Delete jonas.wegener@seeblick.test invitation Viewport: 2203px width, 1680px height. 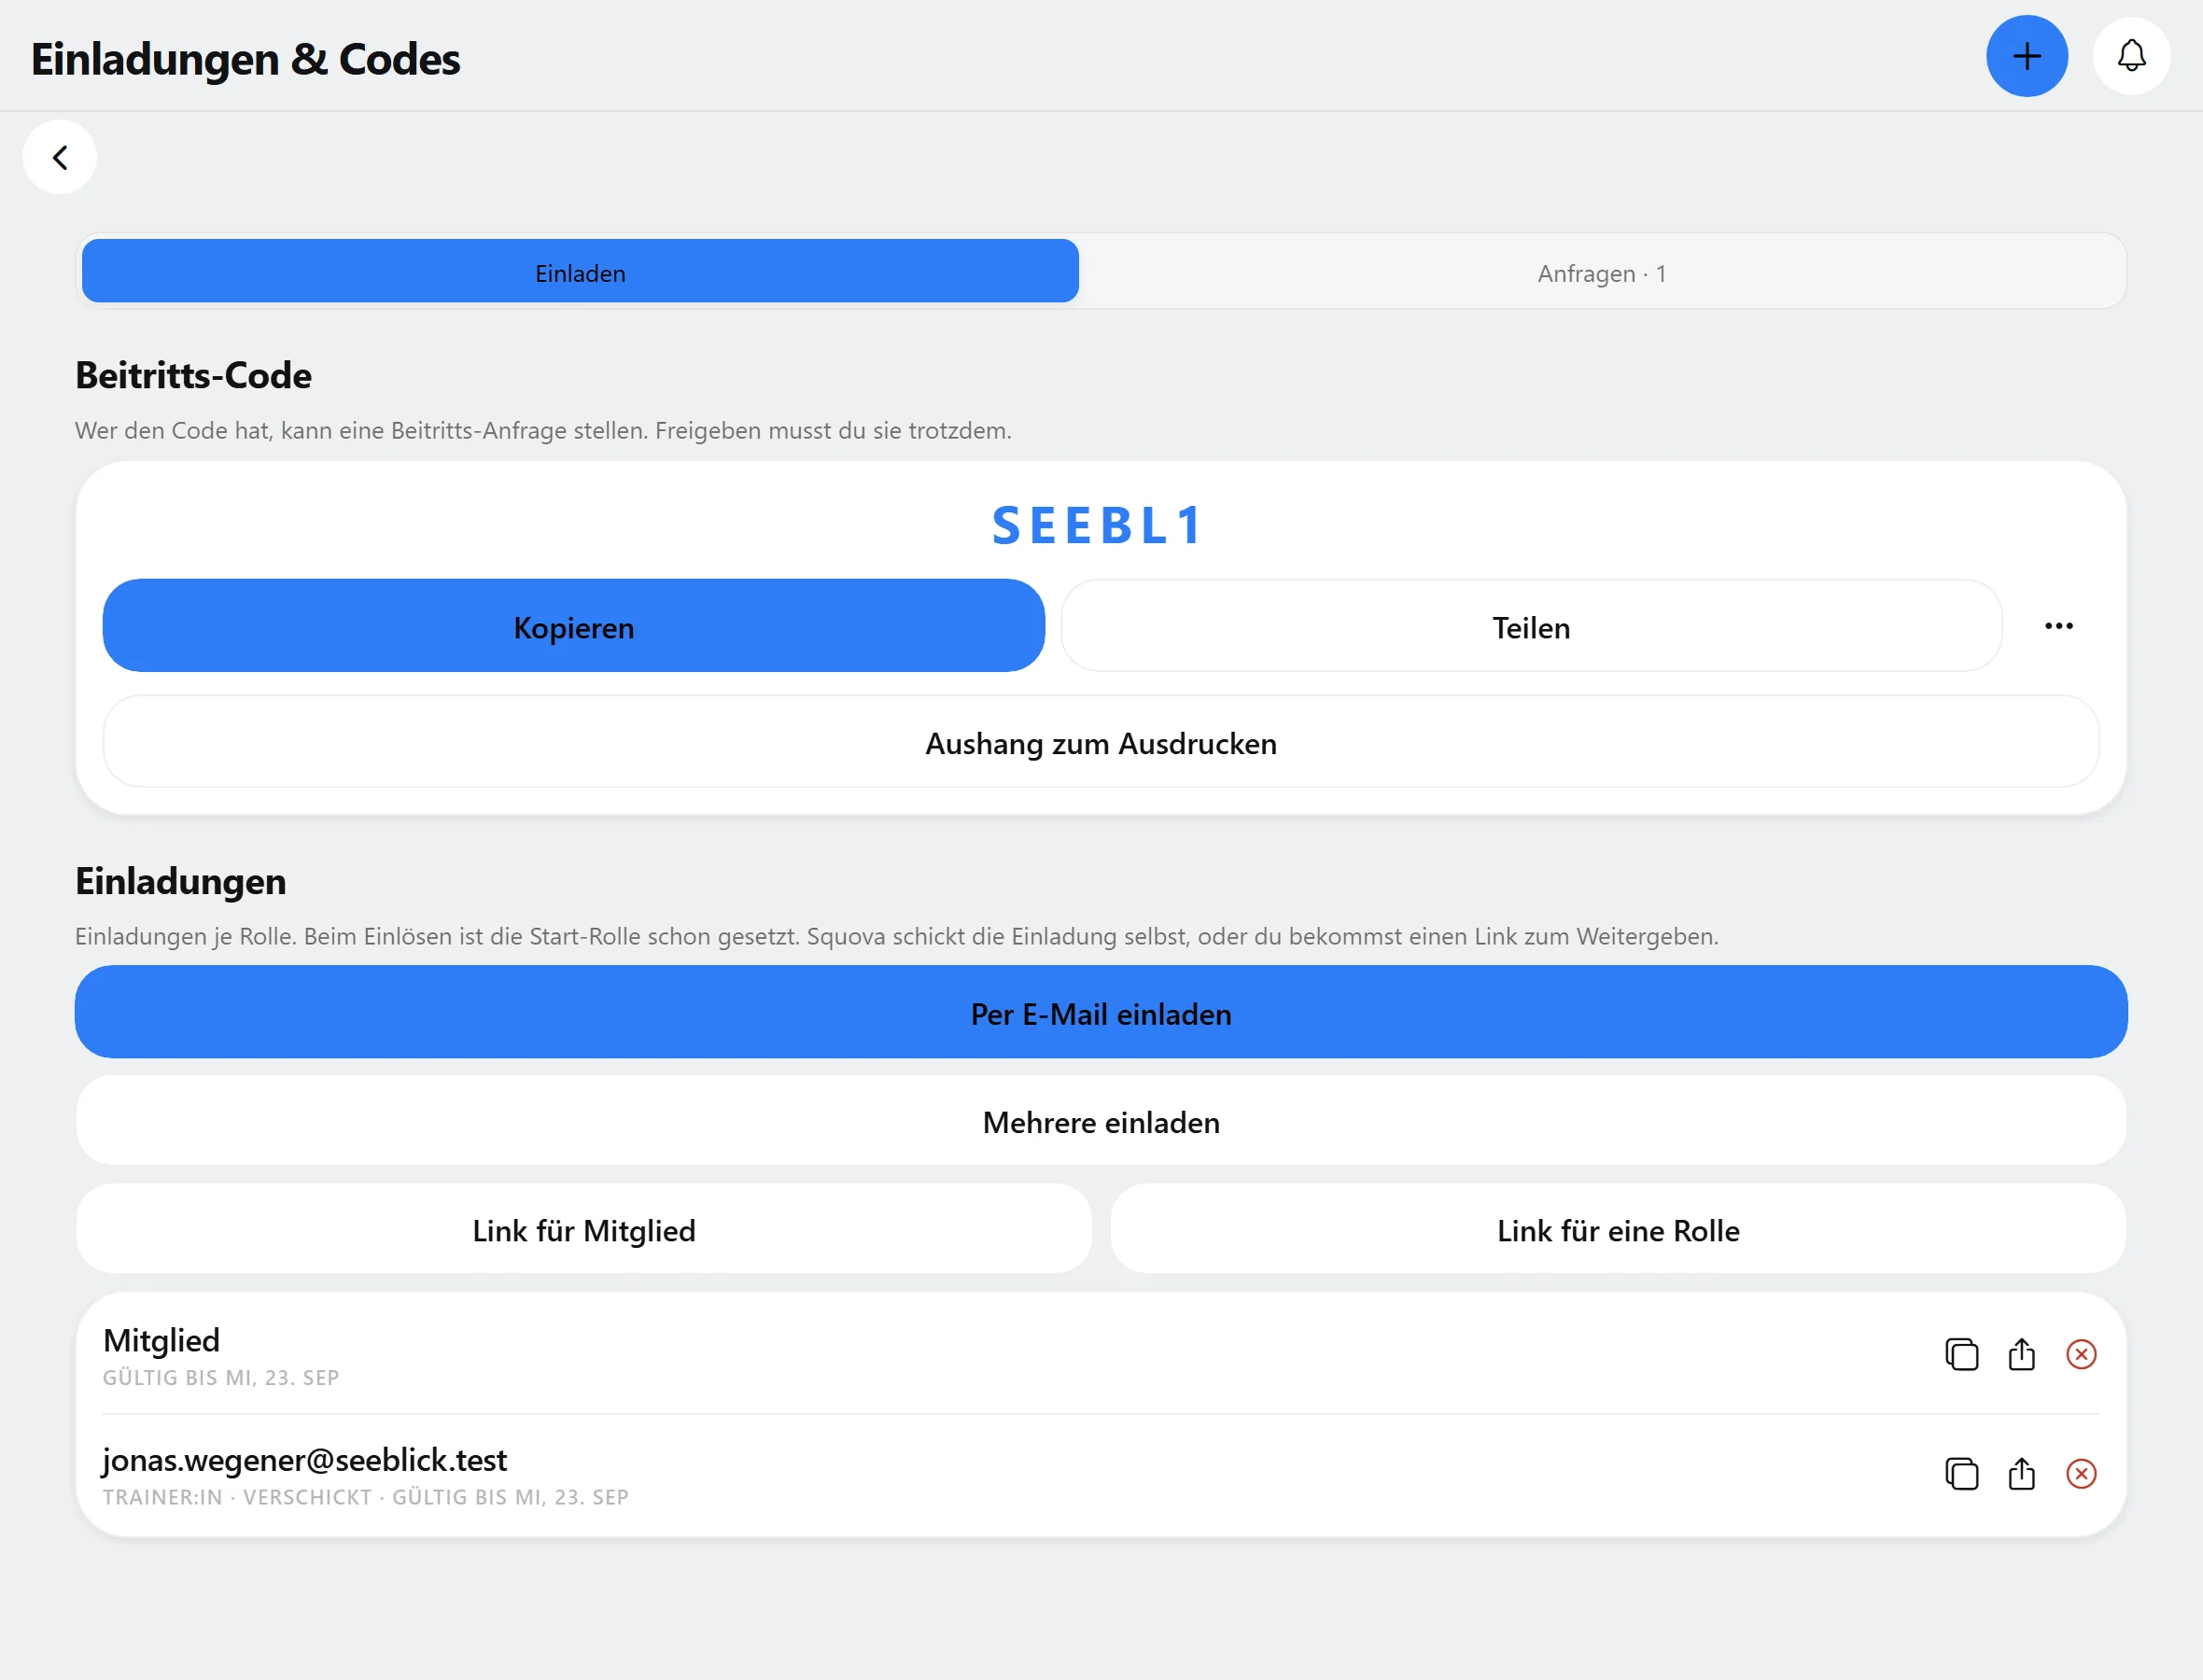[x=2081, y=1473]
